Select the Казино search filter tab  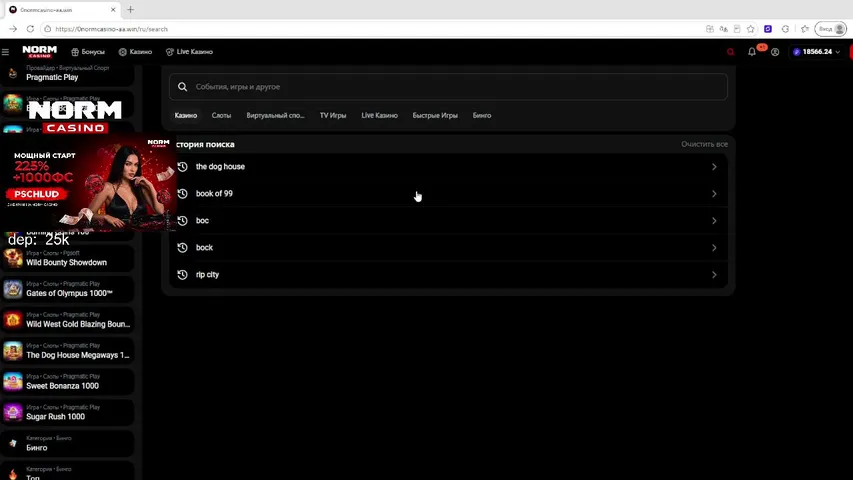click(186, 115)
